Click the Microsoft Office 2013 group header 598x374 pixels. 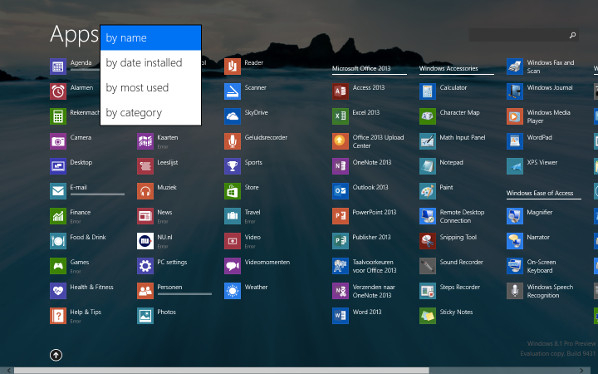point(361,69)
